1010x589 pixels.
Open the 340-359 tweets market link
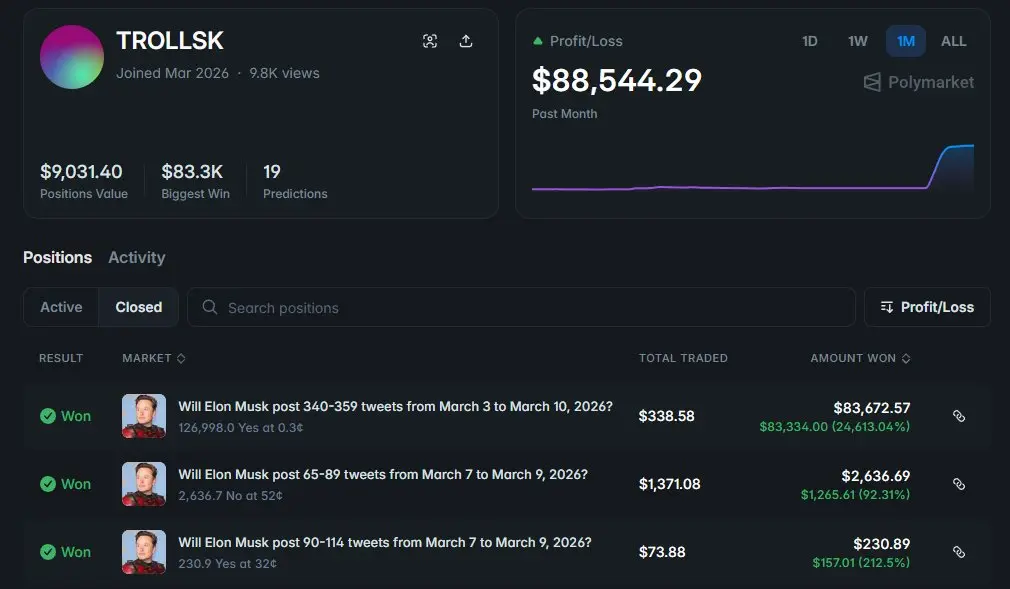[x=395, y=407]
